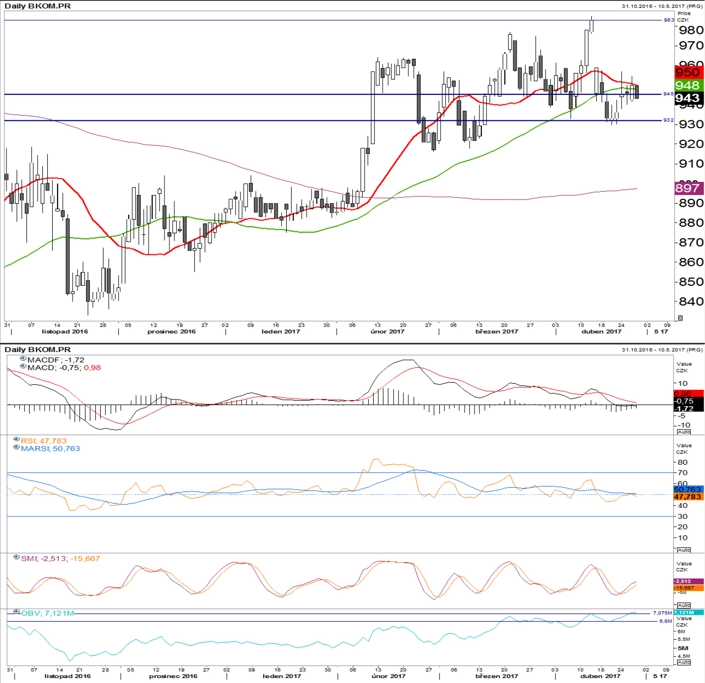
Task: Click the black 943 last price label
Action: pyautogui.click(x=689, y=98)
